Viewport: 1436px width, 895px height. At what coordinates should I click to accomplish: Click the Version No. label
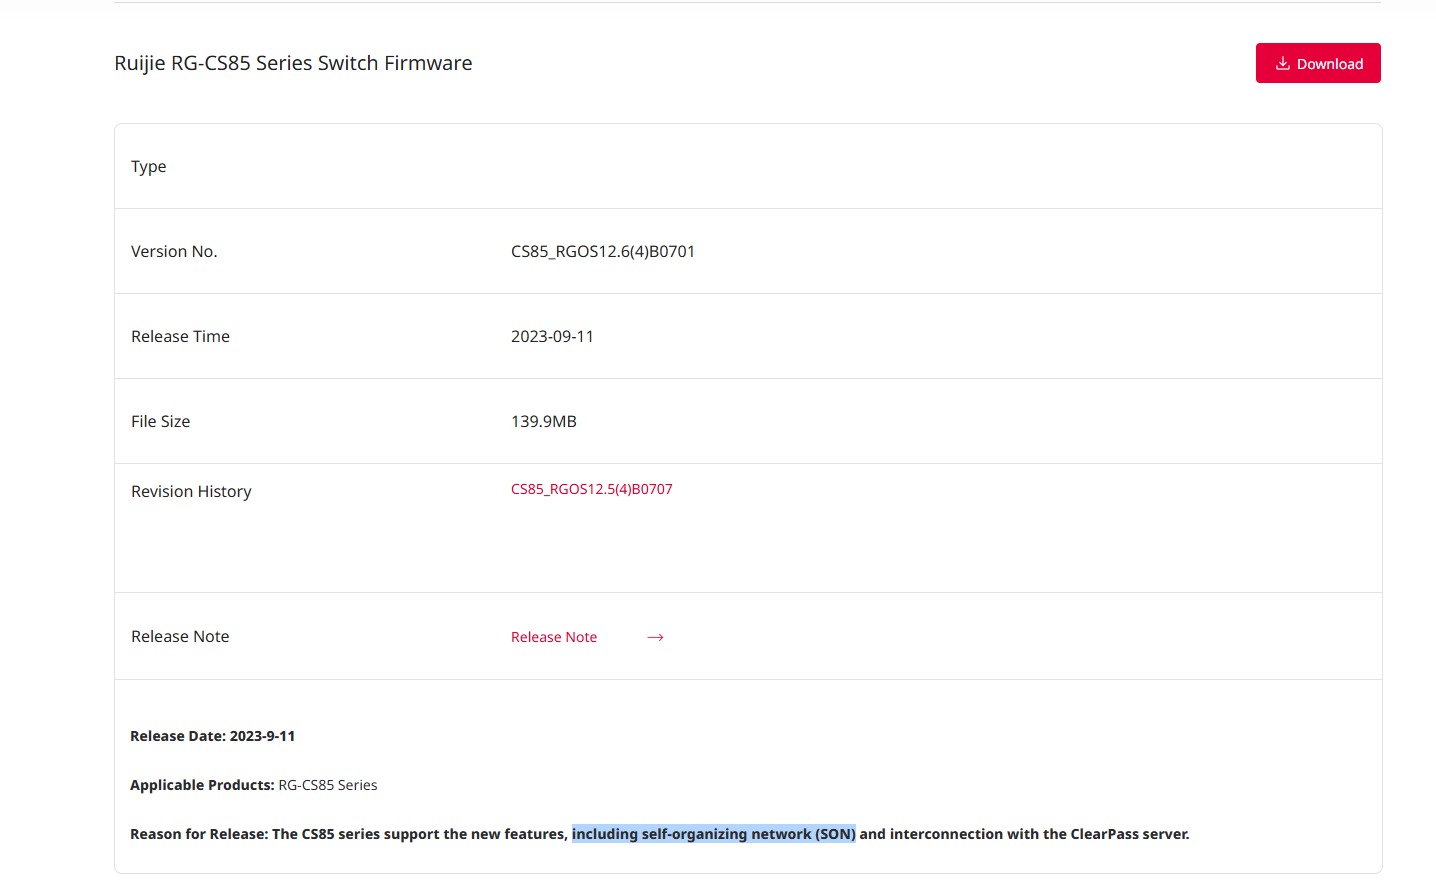[174, 251]
